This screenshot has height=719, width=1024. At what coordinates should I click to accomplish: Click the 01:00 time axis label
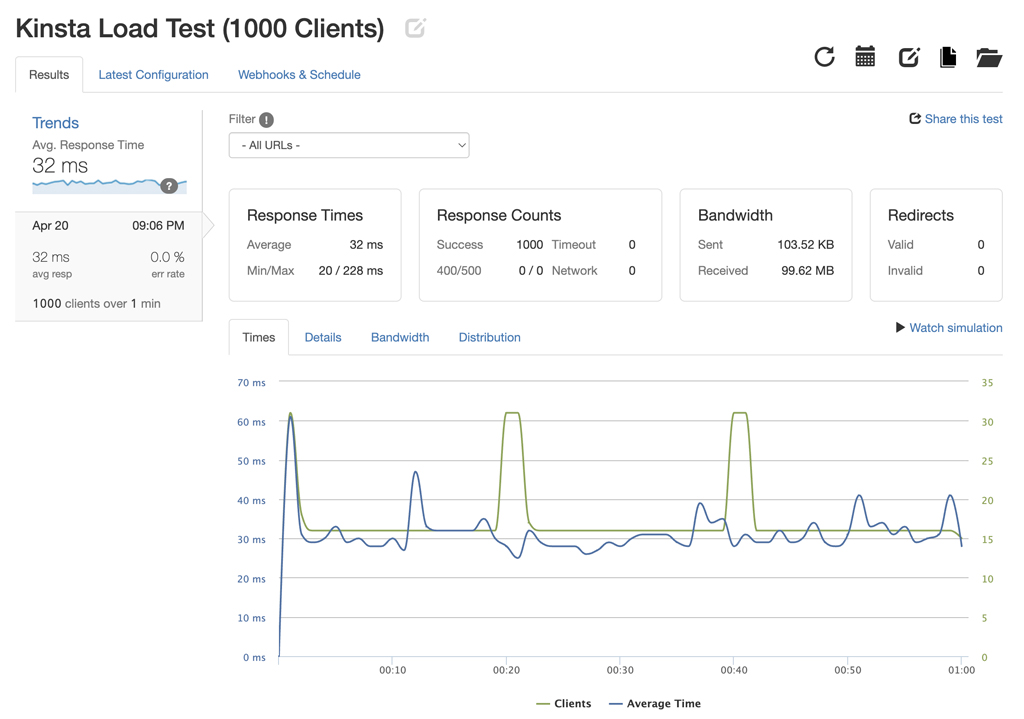click(x=961, y=670)
